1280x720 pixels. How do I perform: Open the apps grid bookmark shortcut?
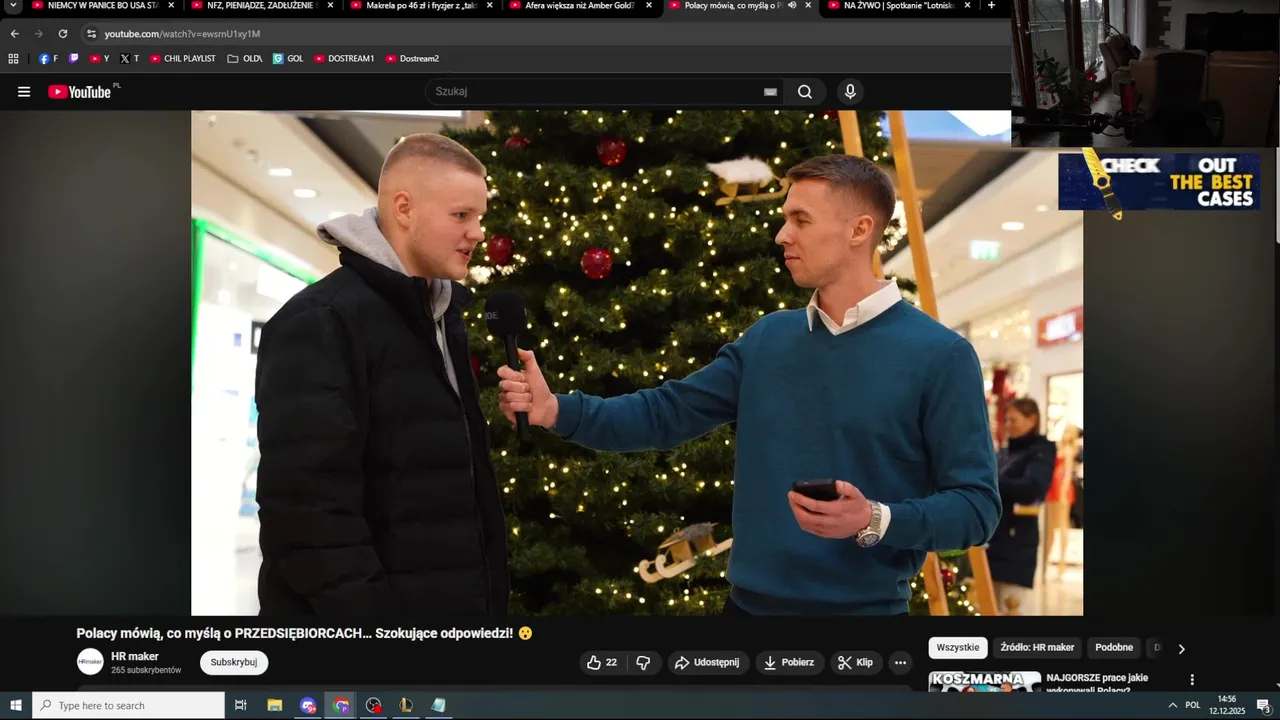pyautogui.click(x=13, y=59)
